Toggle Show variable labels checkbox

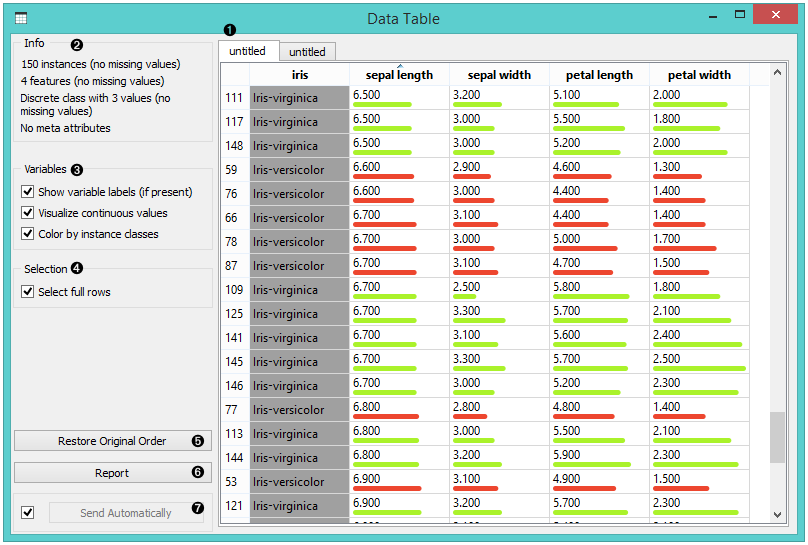(27, 192)
